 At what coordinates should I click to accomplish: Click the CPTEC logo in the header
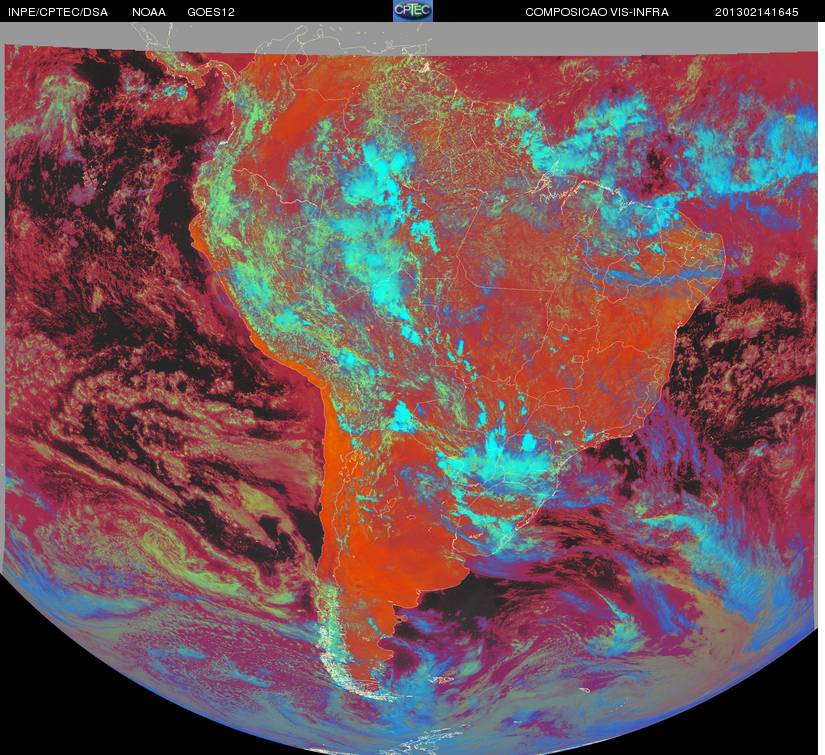coord(413,11)
